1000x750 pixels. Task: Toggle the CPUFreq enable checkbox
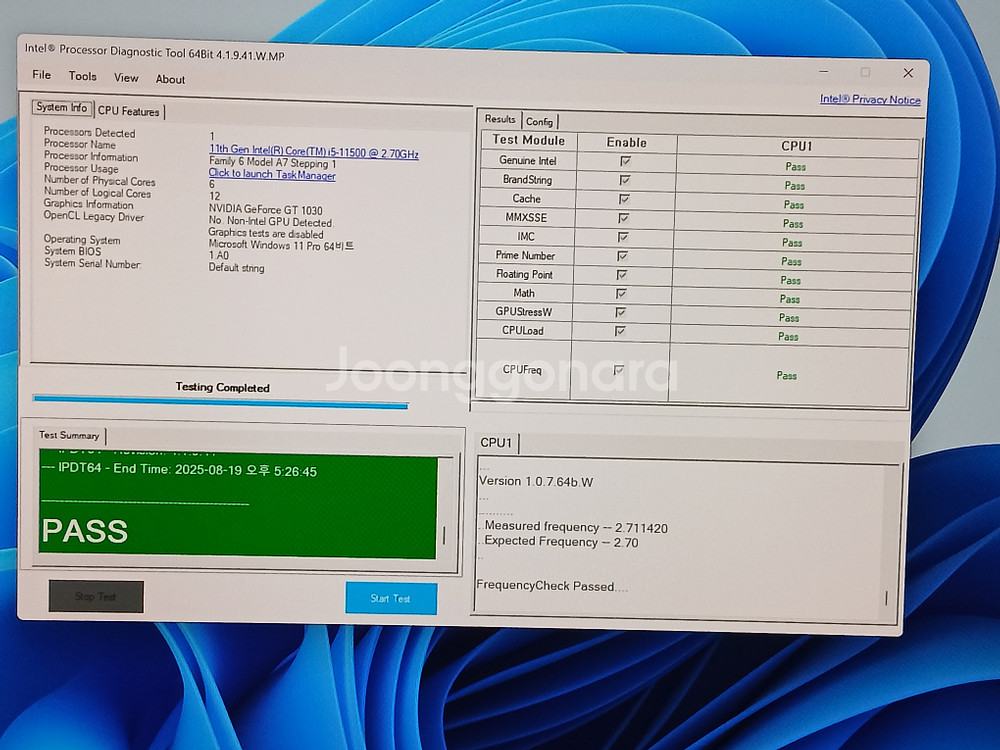click(x=618, y=370)
